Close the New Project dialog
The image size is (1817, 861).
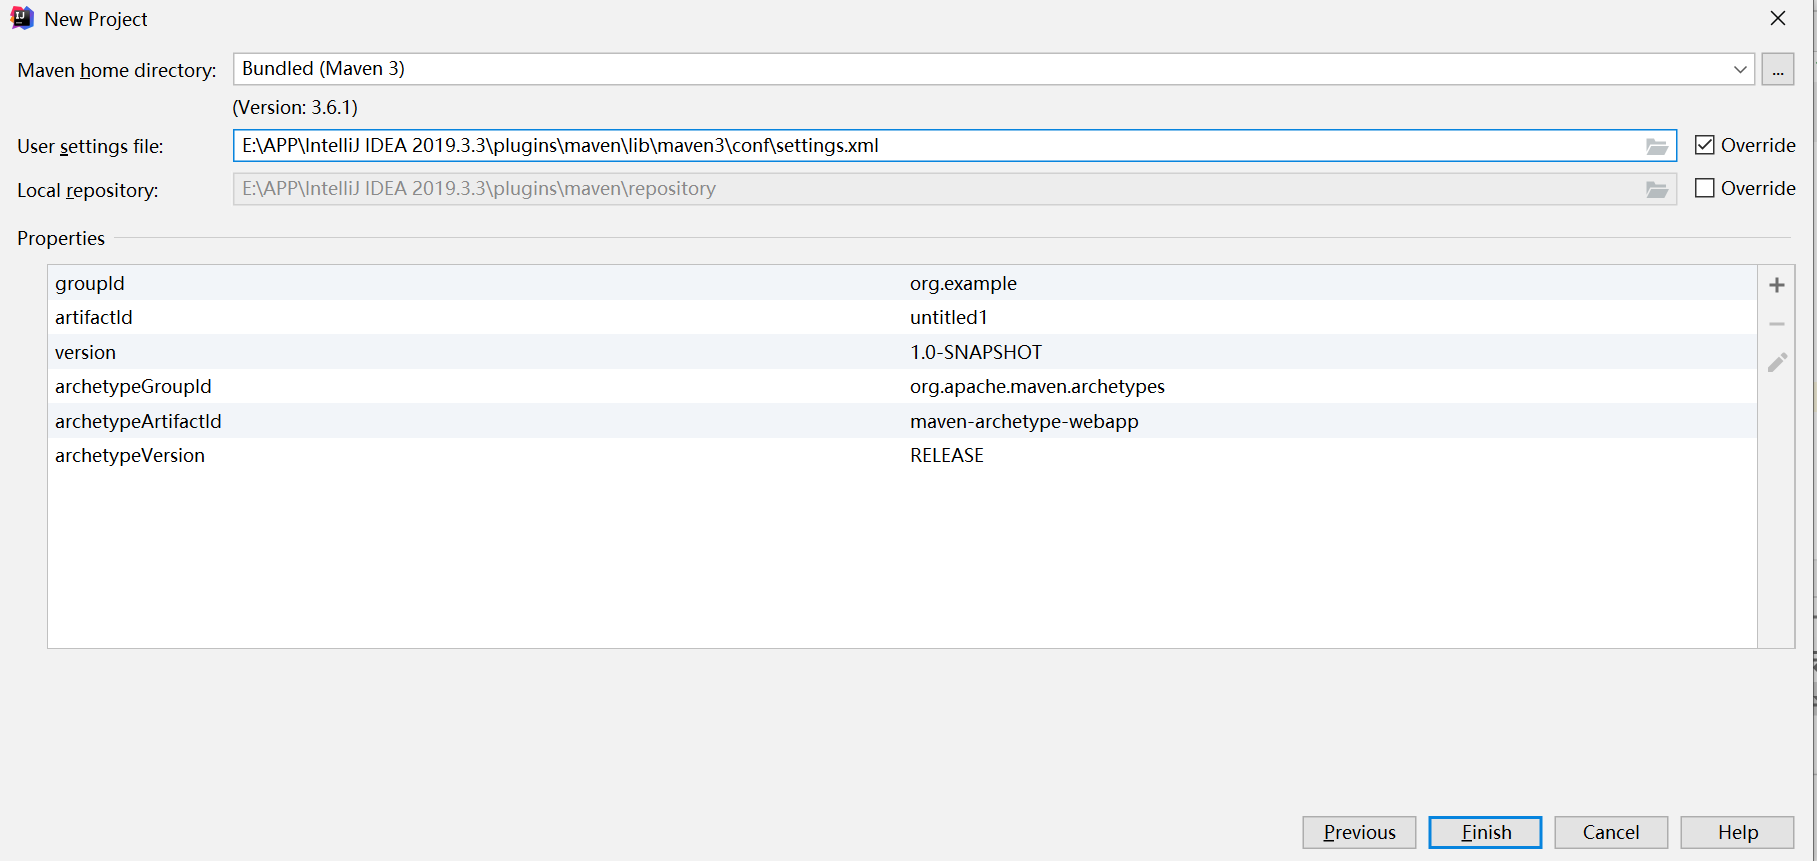pos(1777,18)
